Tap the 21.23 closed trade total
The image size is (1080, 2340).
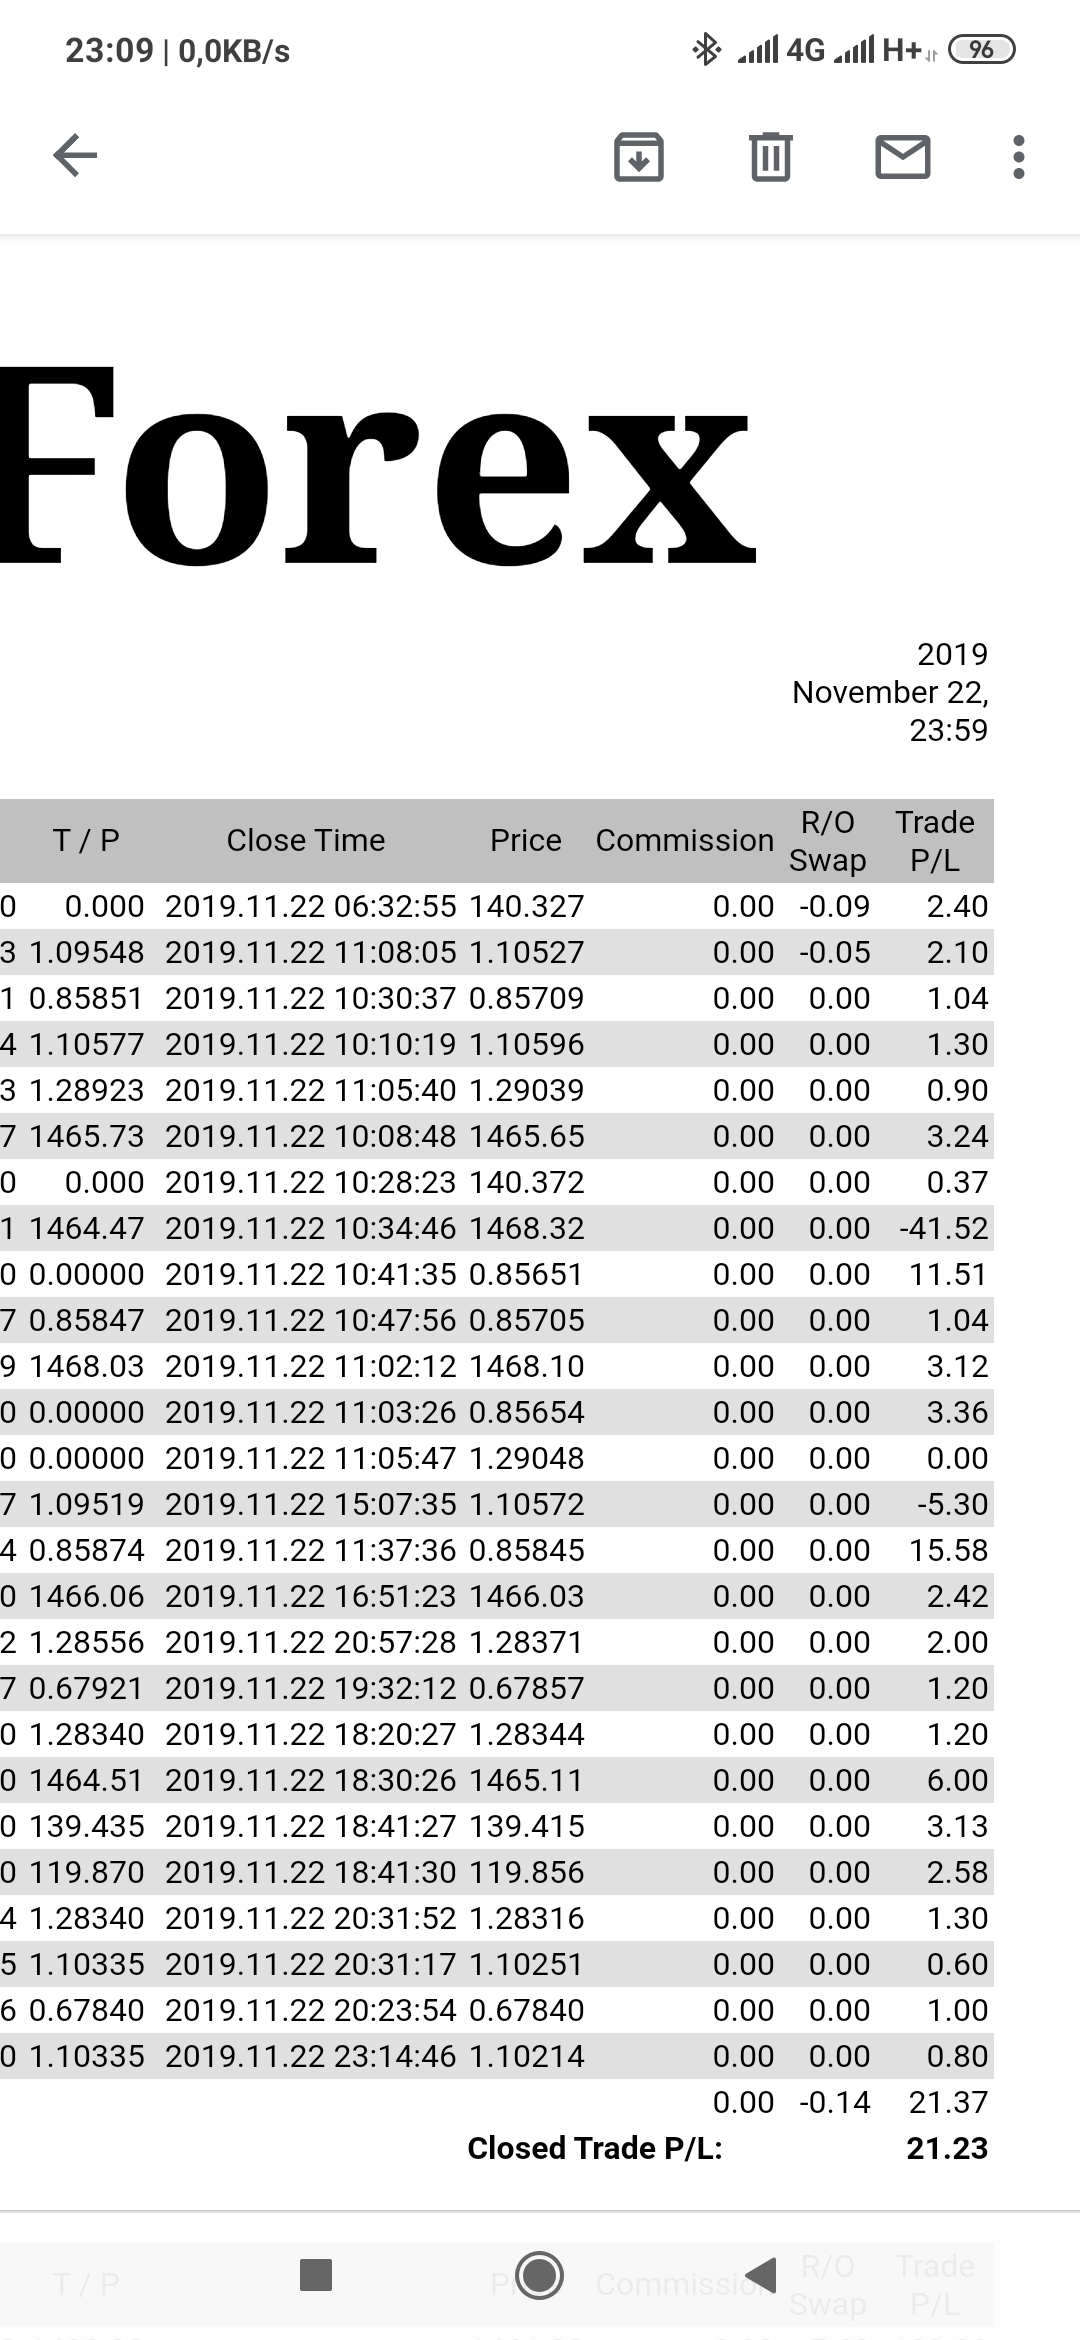point(946,2148)
